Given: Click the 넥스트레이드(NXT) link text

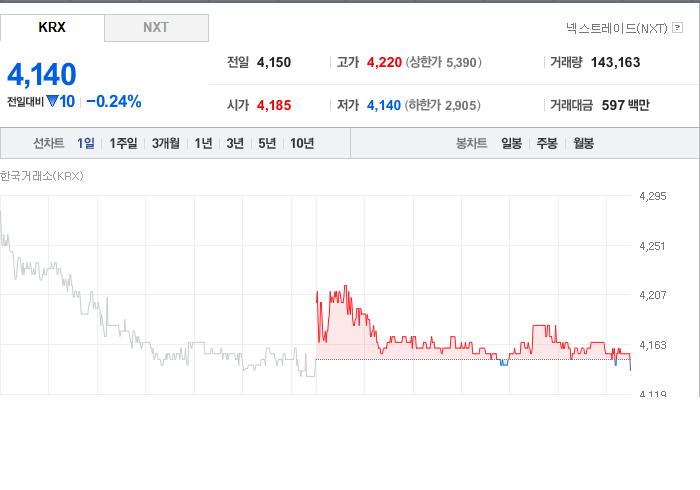Looking at the screenshot, I should (617, 28).
